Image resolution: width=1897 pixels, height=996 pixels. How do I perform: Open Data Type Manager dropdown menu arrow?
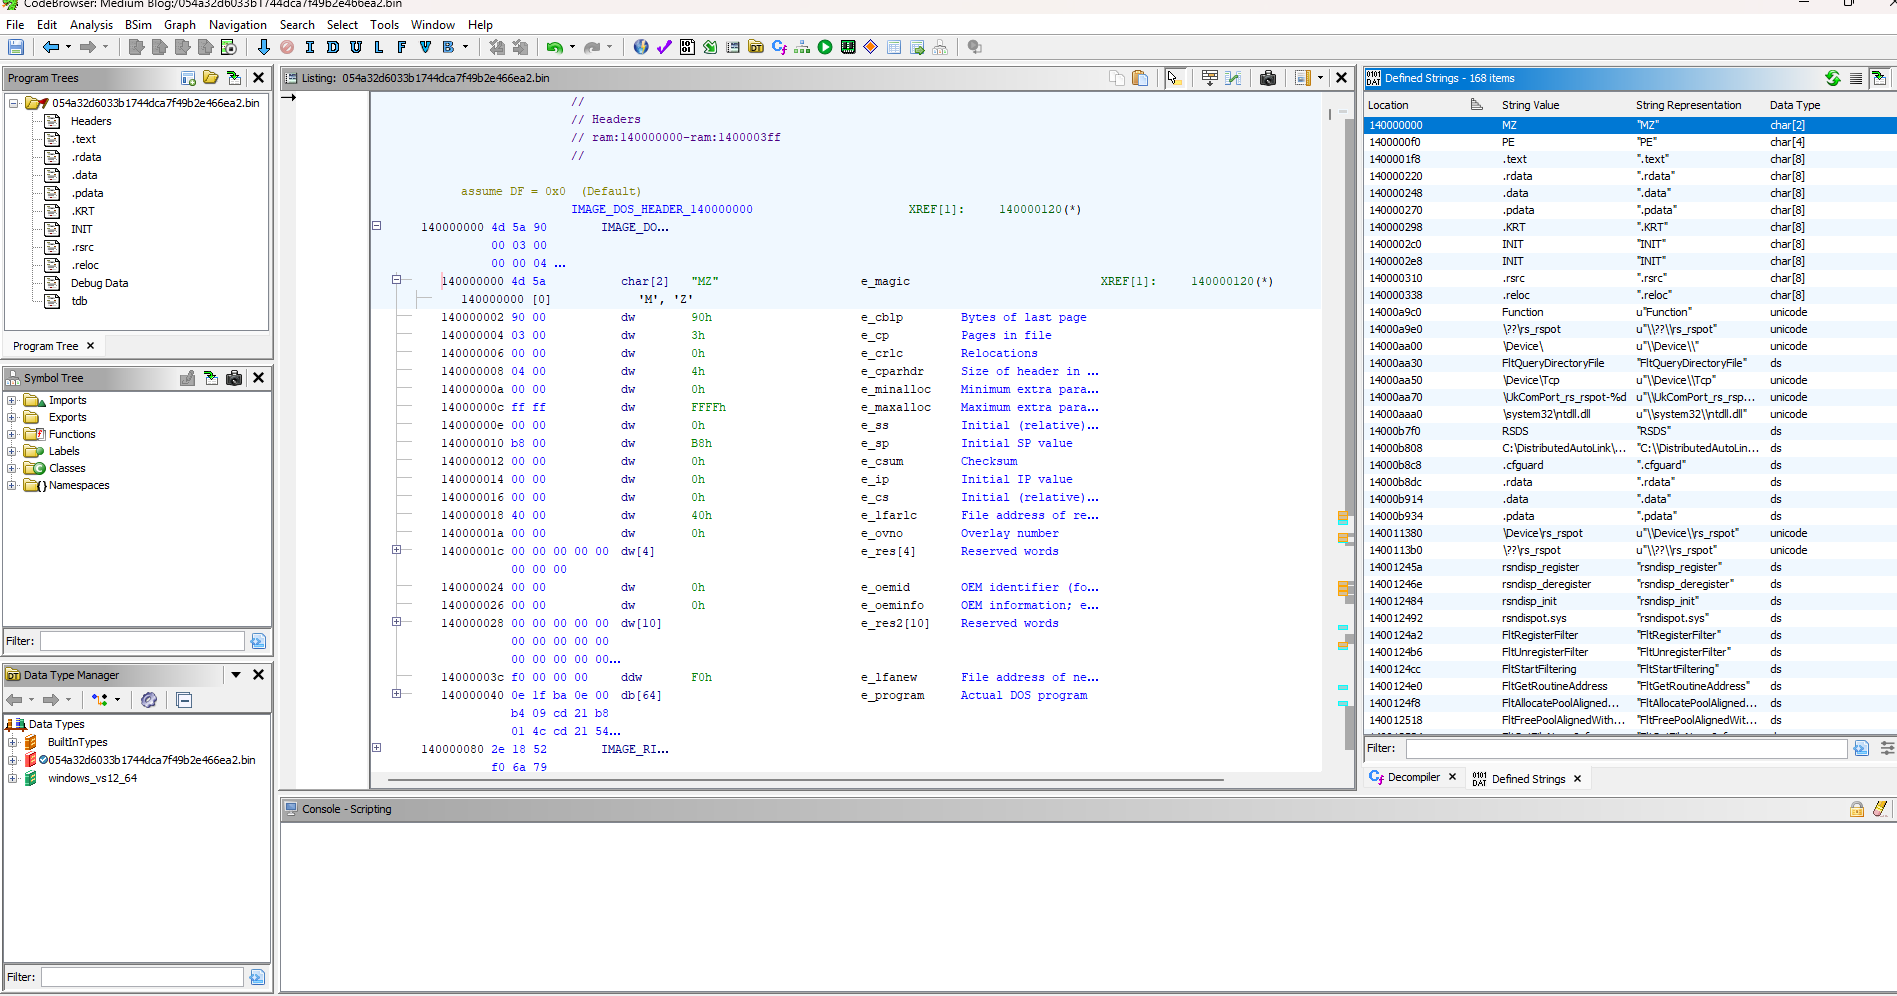point(236,675)
